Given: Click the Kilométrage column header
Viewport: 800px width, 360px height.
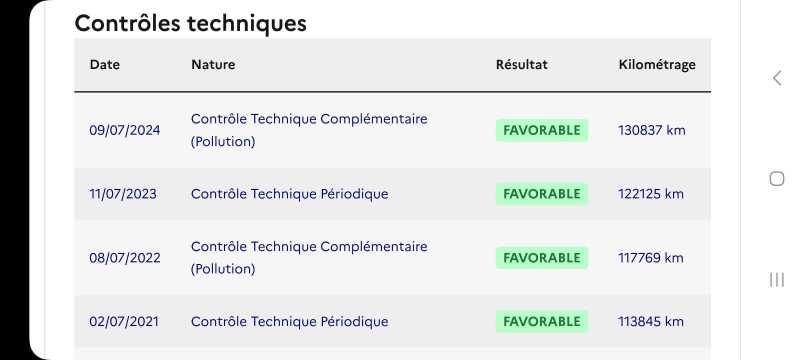Looking at the screenshot, I should [x=657, y=65].
